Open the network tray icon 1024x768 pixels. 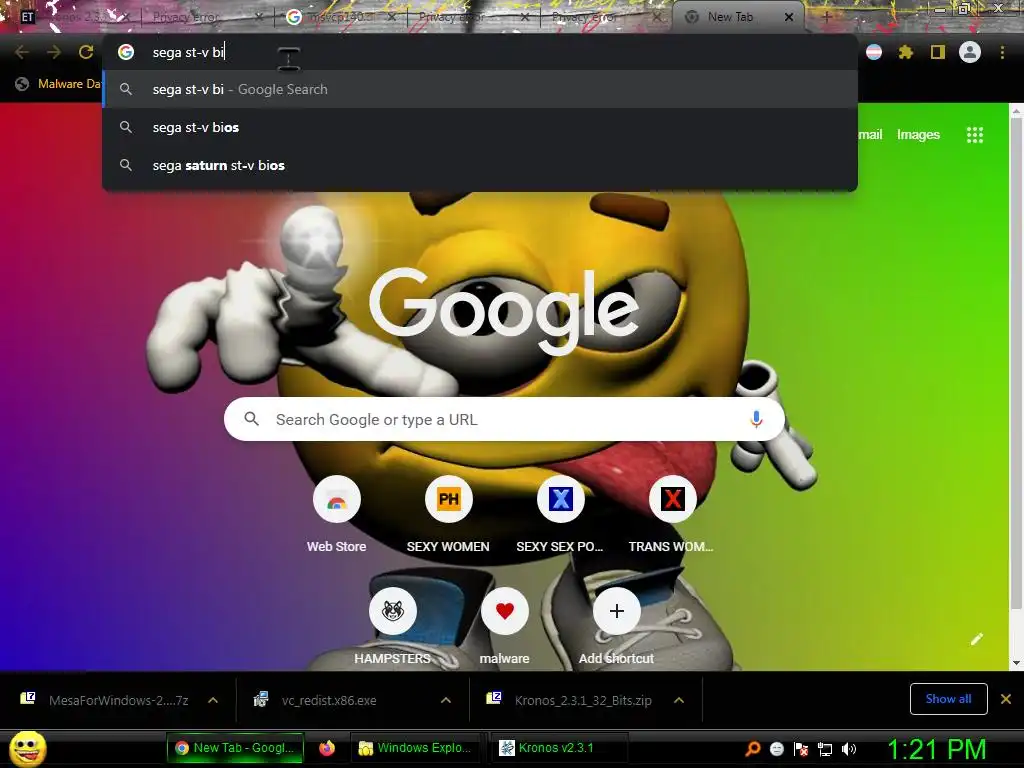(825, 749)
